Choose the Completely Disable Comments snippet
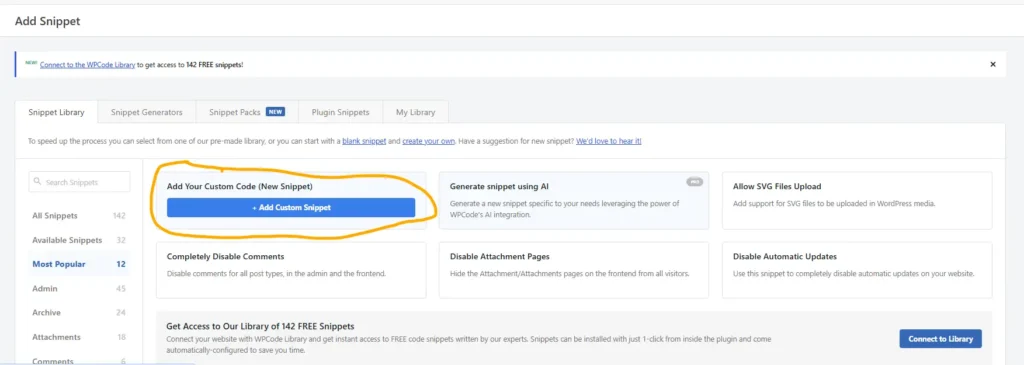Image resolution: width=1024 pixels, height=365 pixels. coord(291,270)
